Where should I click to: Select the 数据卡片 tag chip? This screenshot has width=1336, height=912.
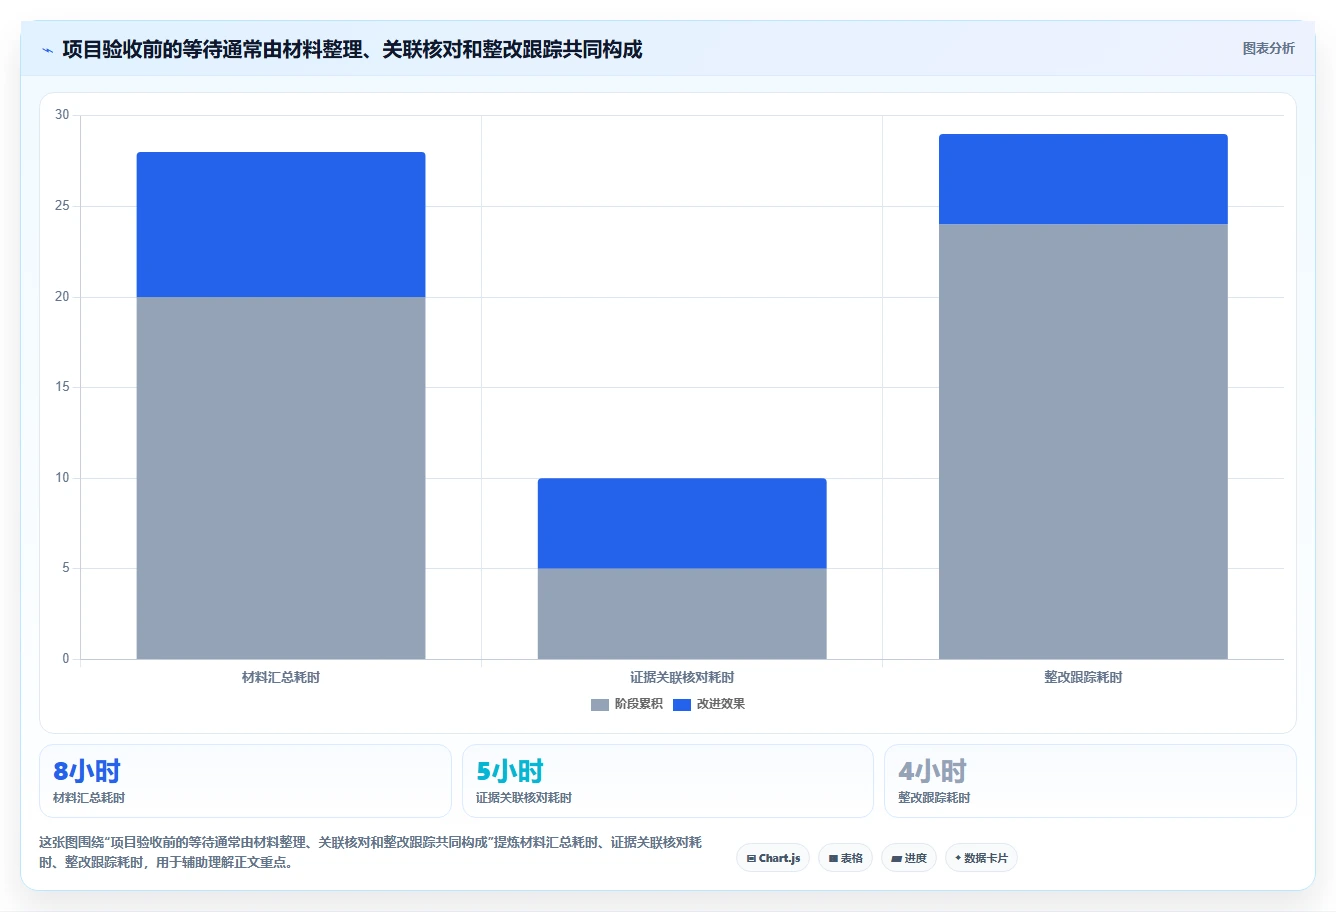pyautogui.click(x=981, y=858)
